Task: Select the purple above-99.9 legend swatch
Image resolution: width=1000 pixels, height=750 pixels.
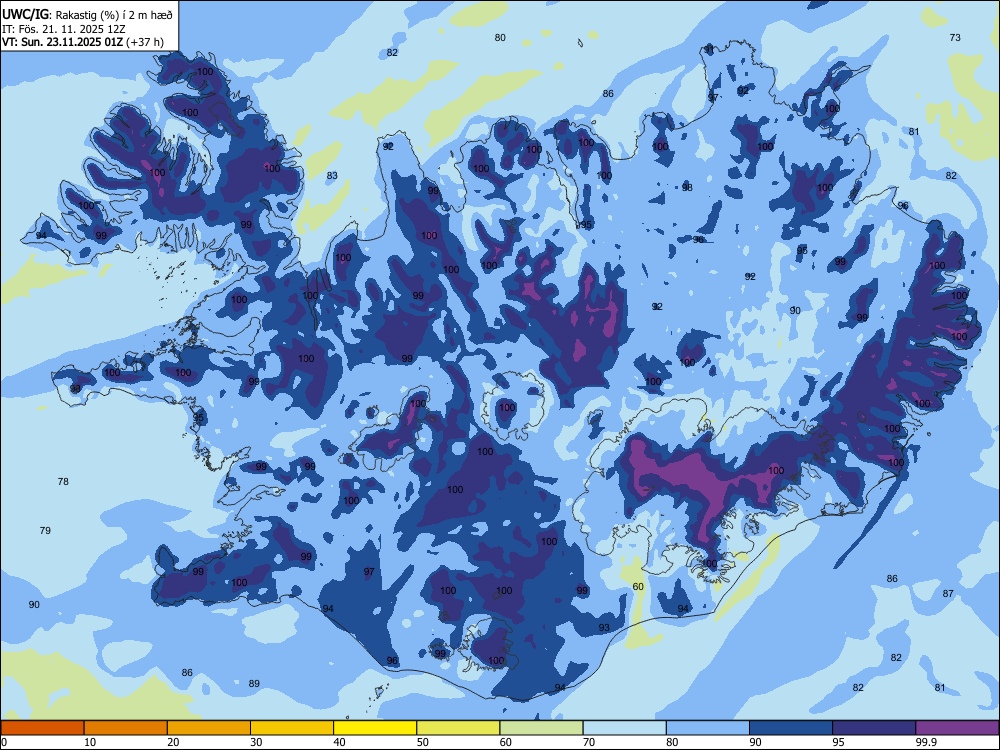Action: 957,728
